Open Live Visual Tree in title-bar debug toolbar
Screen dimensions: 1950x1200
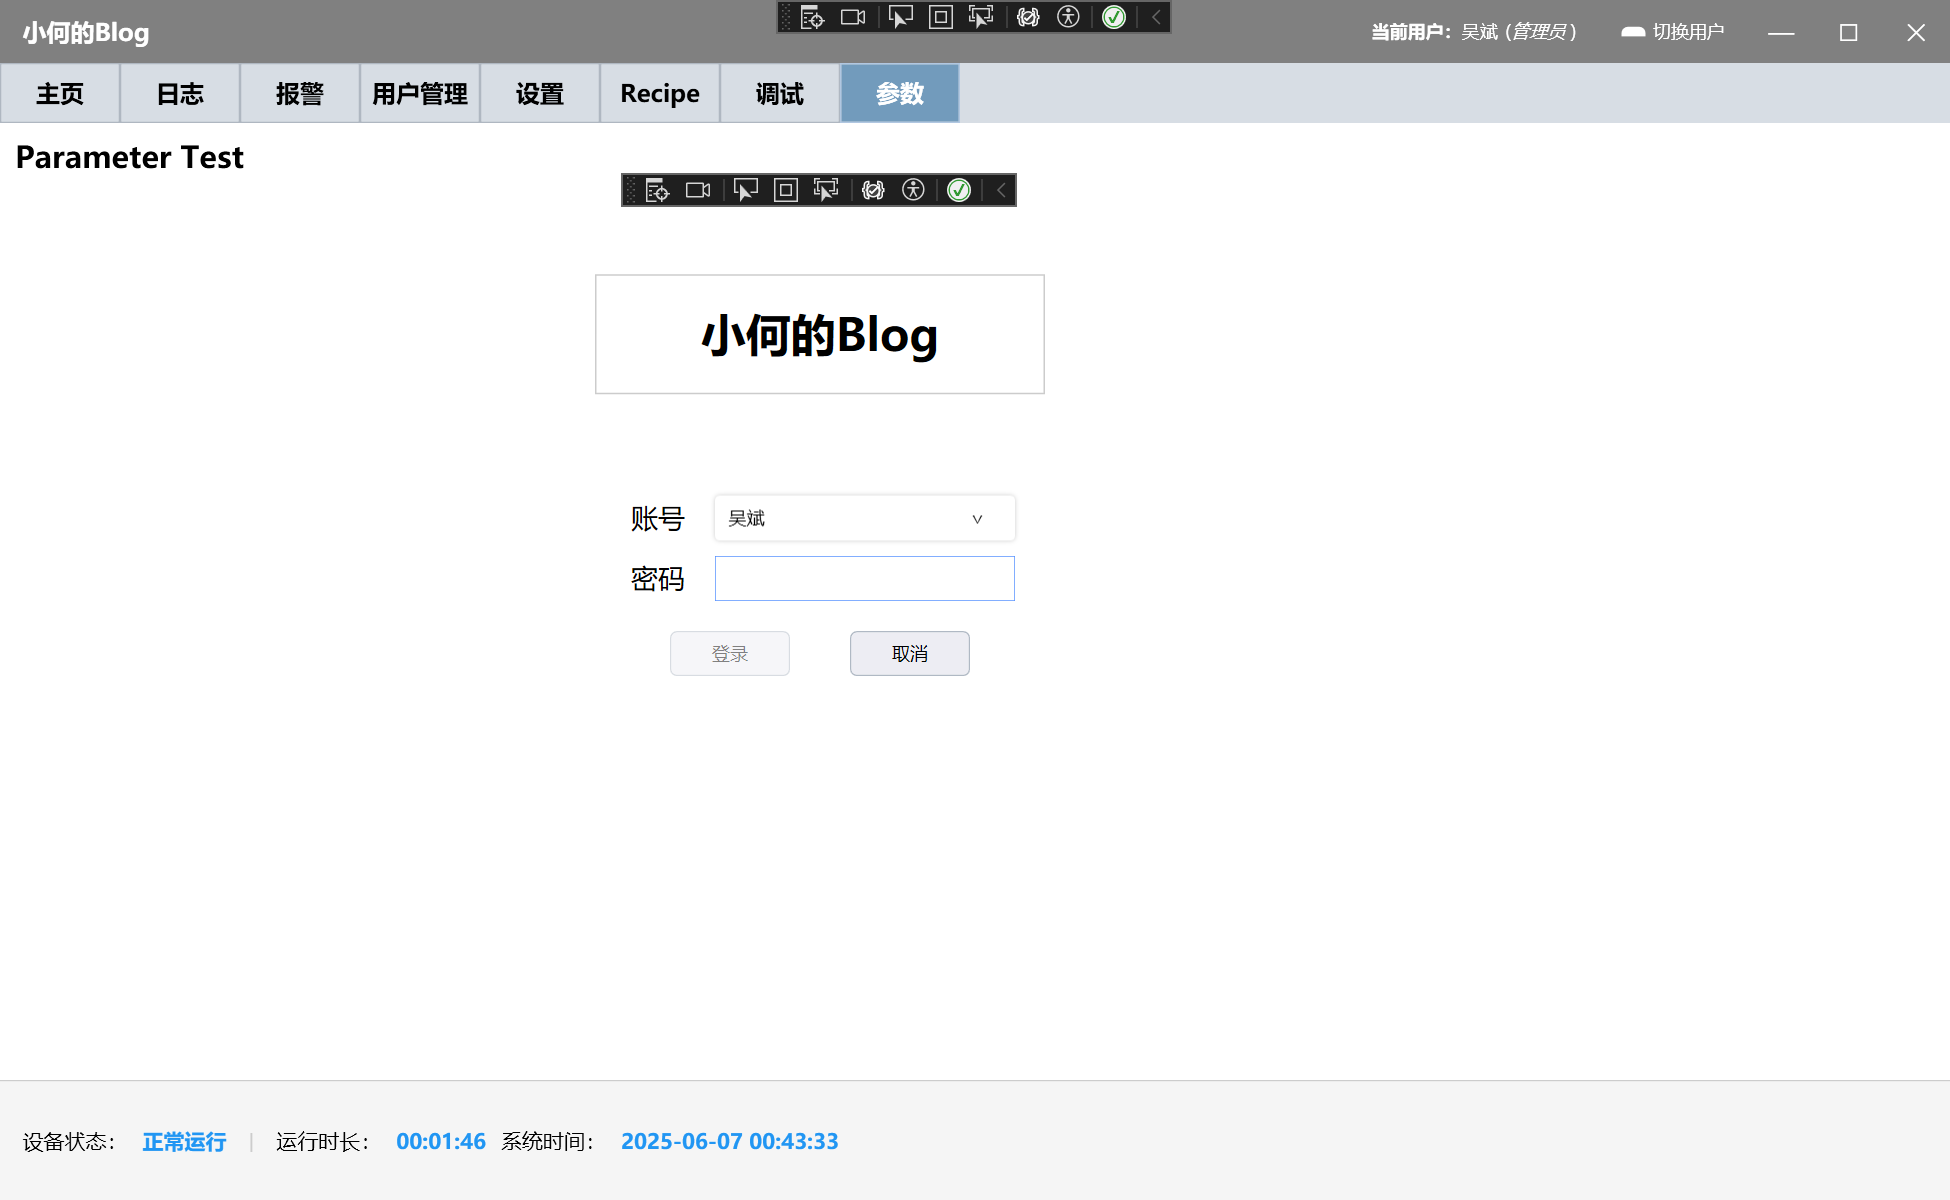coord(812,17)
